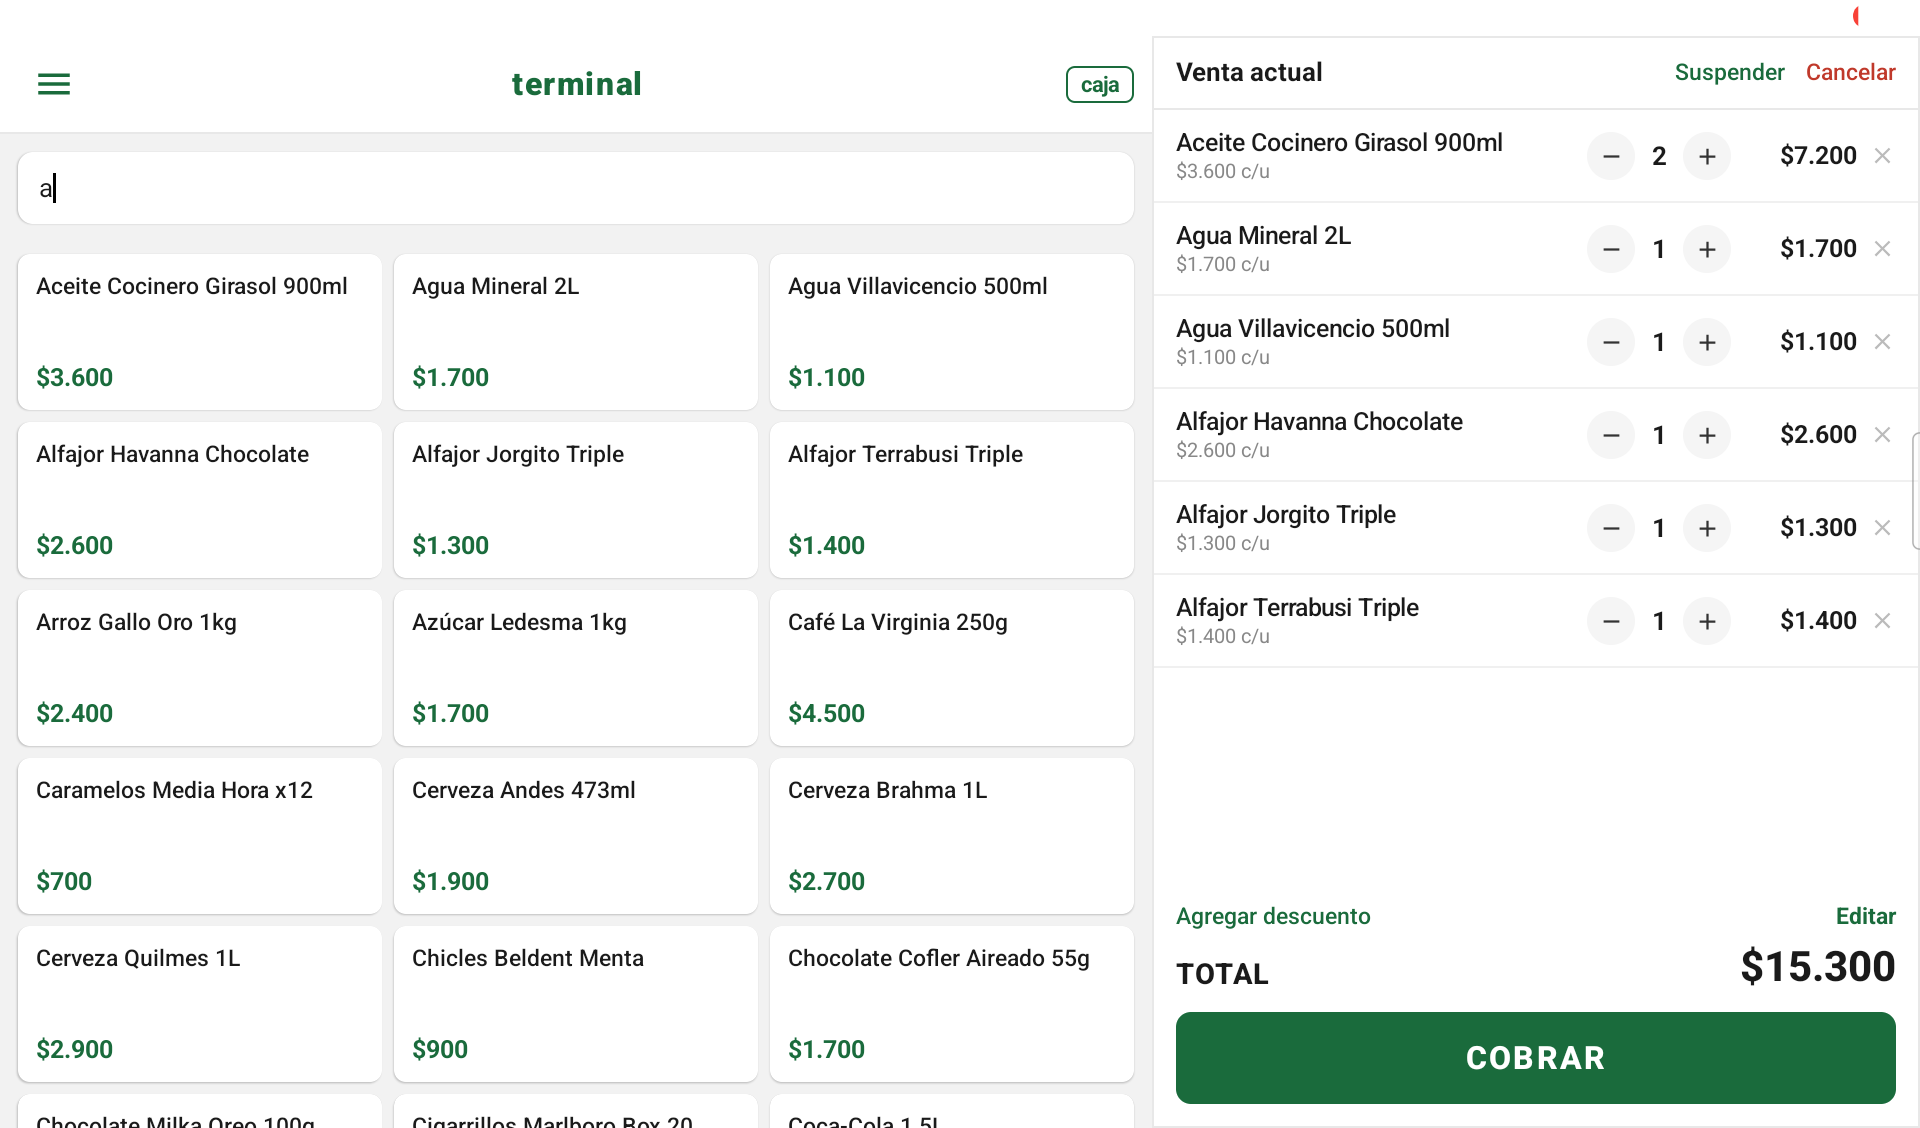This screenshot has height=1128, width=1920.
Task: Click Editar next to total
Action: [1865, 916]
